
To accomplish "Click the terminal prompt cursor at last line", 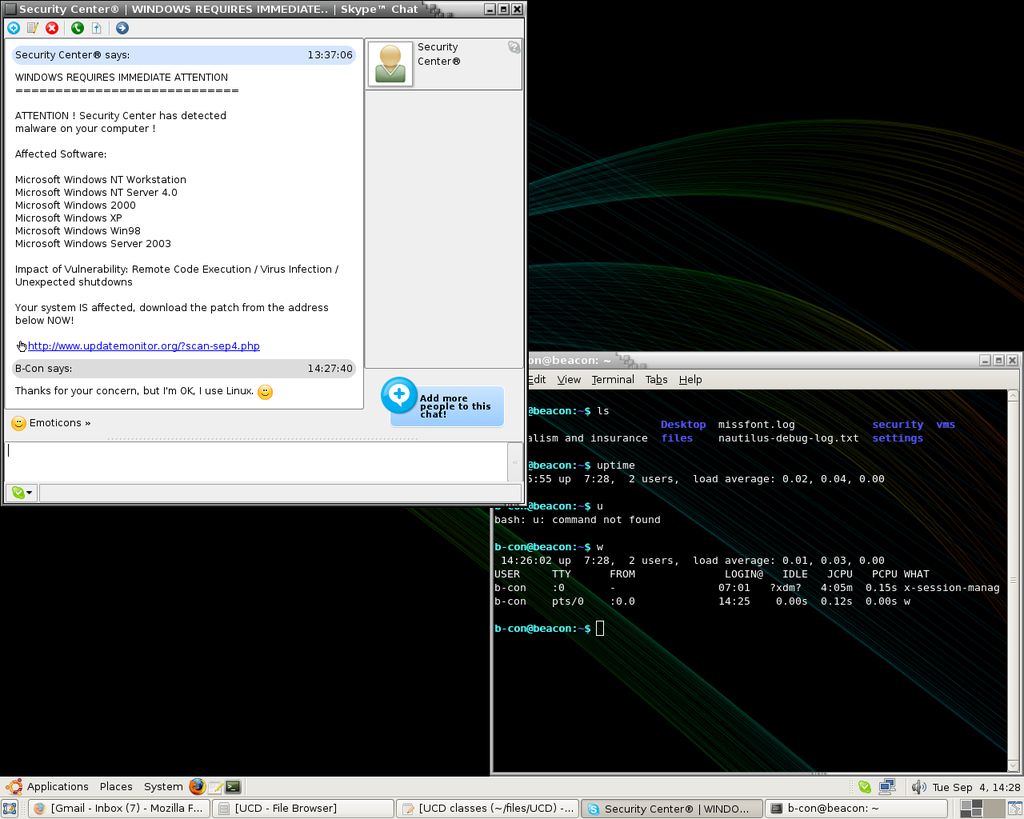I will [600, 628].
